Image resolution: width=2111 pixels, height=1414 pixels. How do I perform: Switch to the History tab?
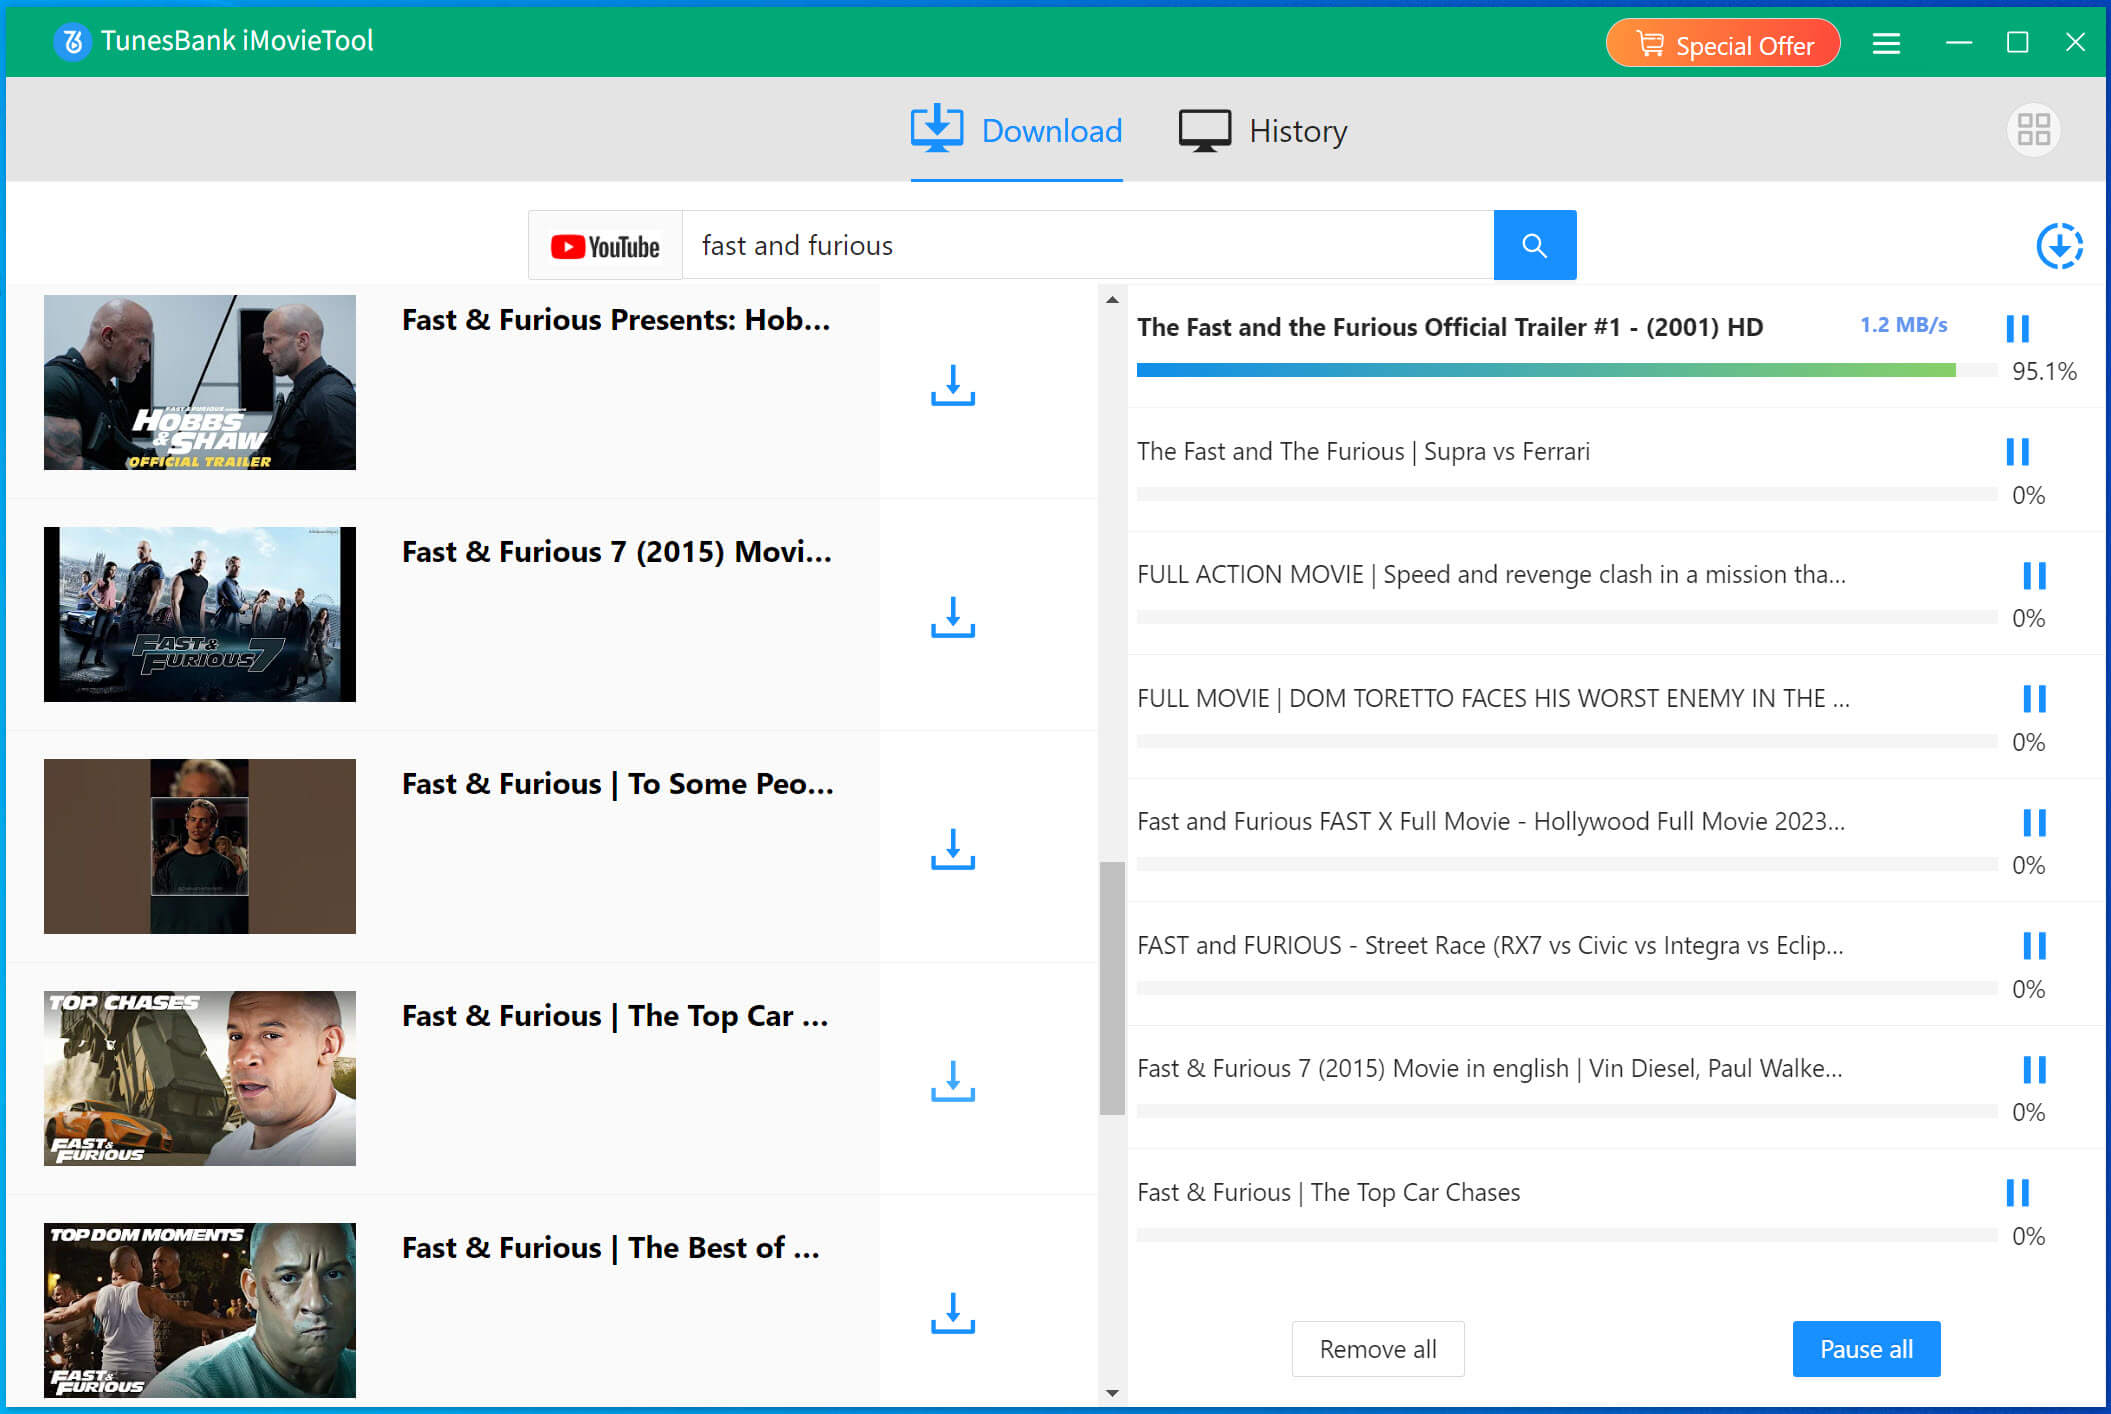click(1263, 131)
